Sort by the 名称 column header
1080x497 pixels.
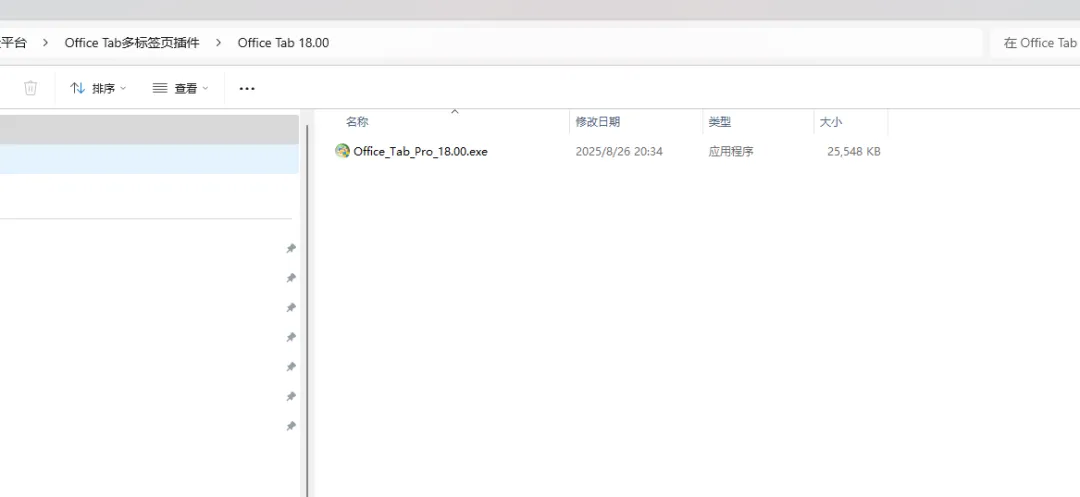357,122
